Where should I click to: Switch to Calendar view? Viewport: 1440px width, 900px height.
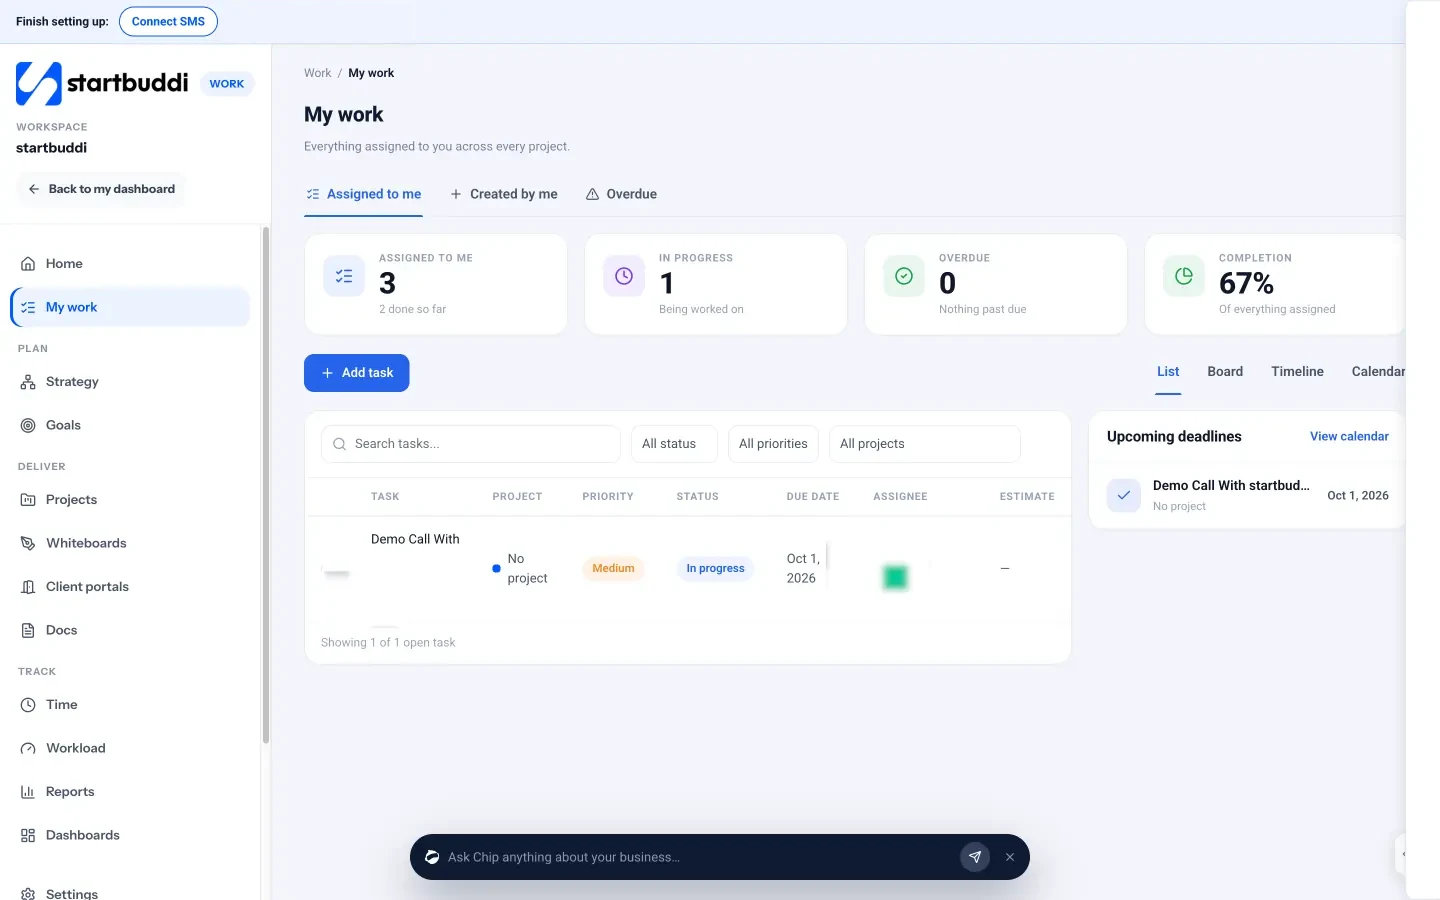point(1378,372)
